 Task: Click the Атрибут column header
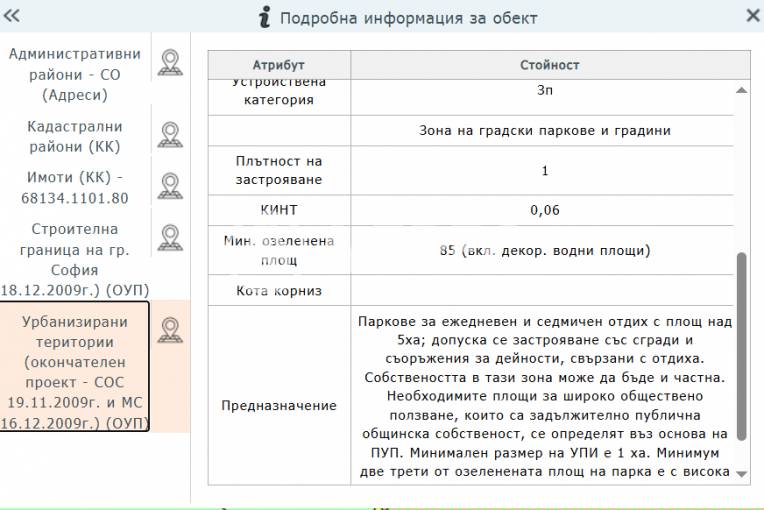279,65
